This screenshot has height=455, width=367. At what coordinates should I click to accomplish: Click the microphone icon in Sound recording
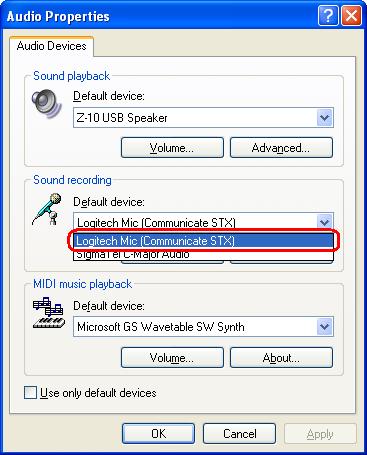pyautogui.click(x=47, y=209)
